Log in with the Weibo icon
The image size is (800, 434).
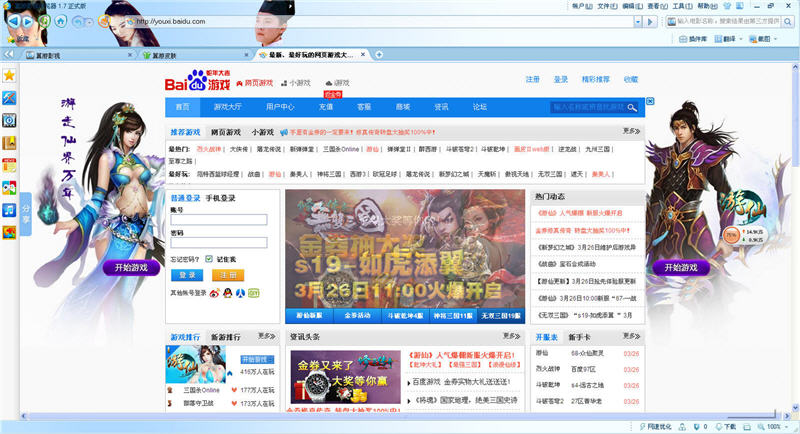214,293
